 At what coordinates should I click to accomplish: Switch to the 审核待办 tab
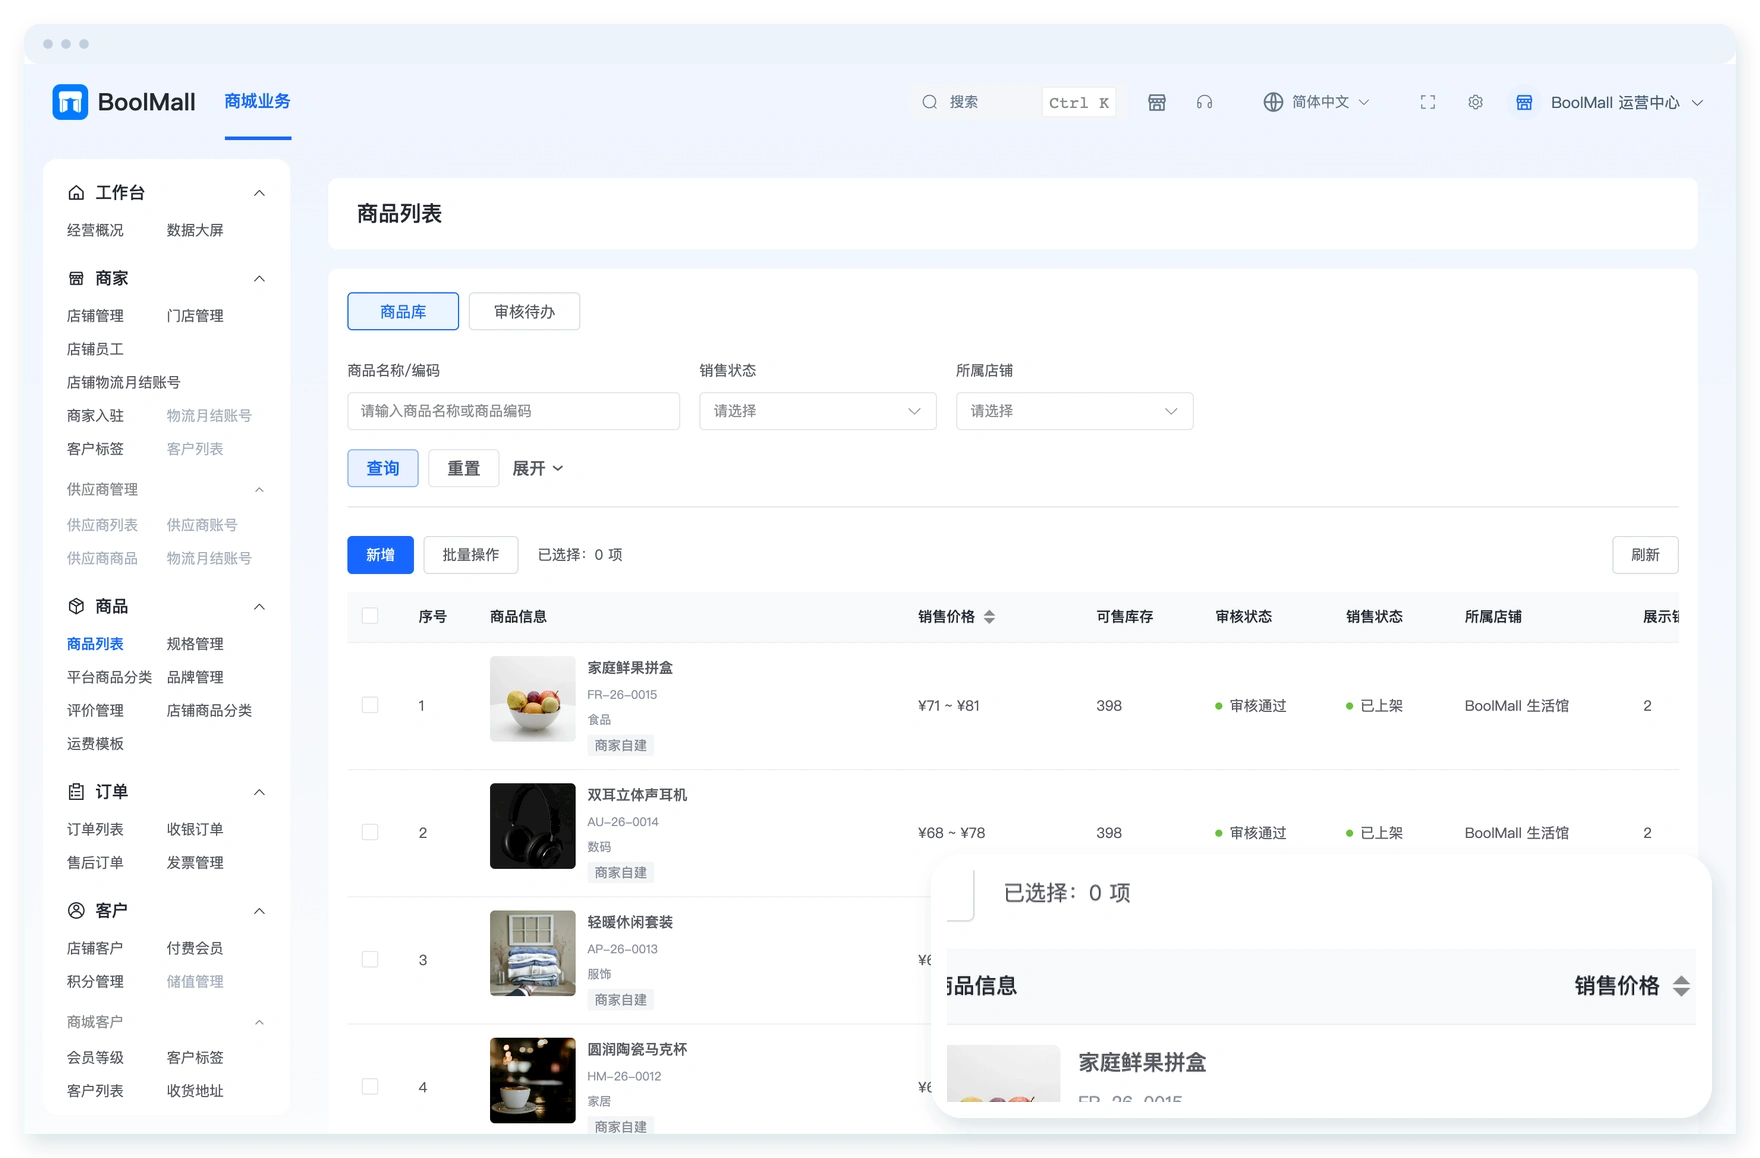[x=524, y=311]
